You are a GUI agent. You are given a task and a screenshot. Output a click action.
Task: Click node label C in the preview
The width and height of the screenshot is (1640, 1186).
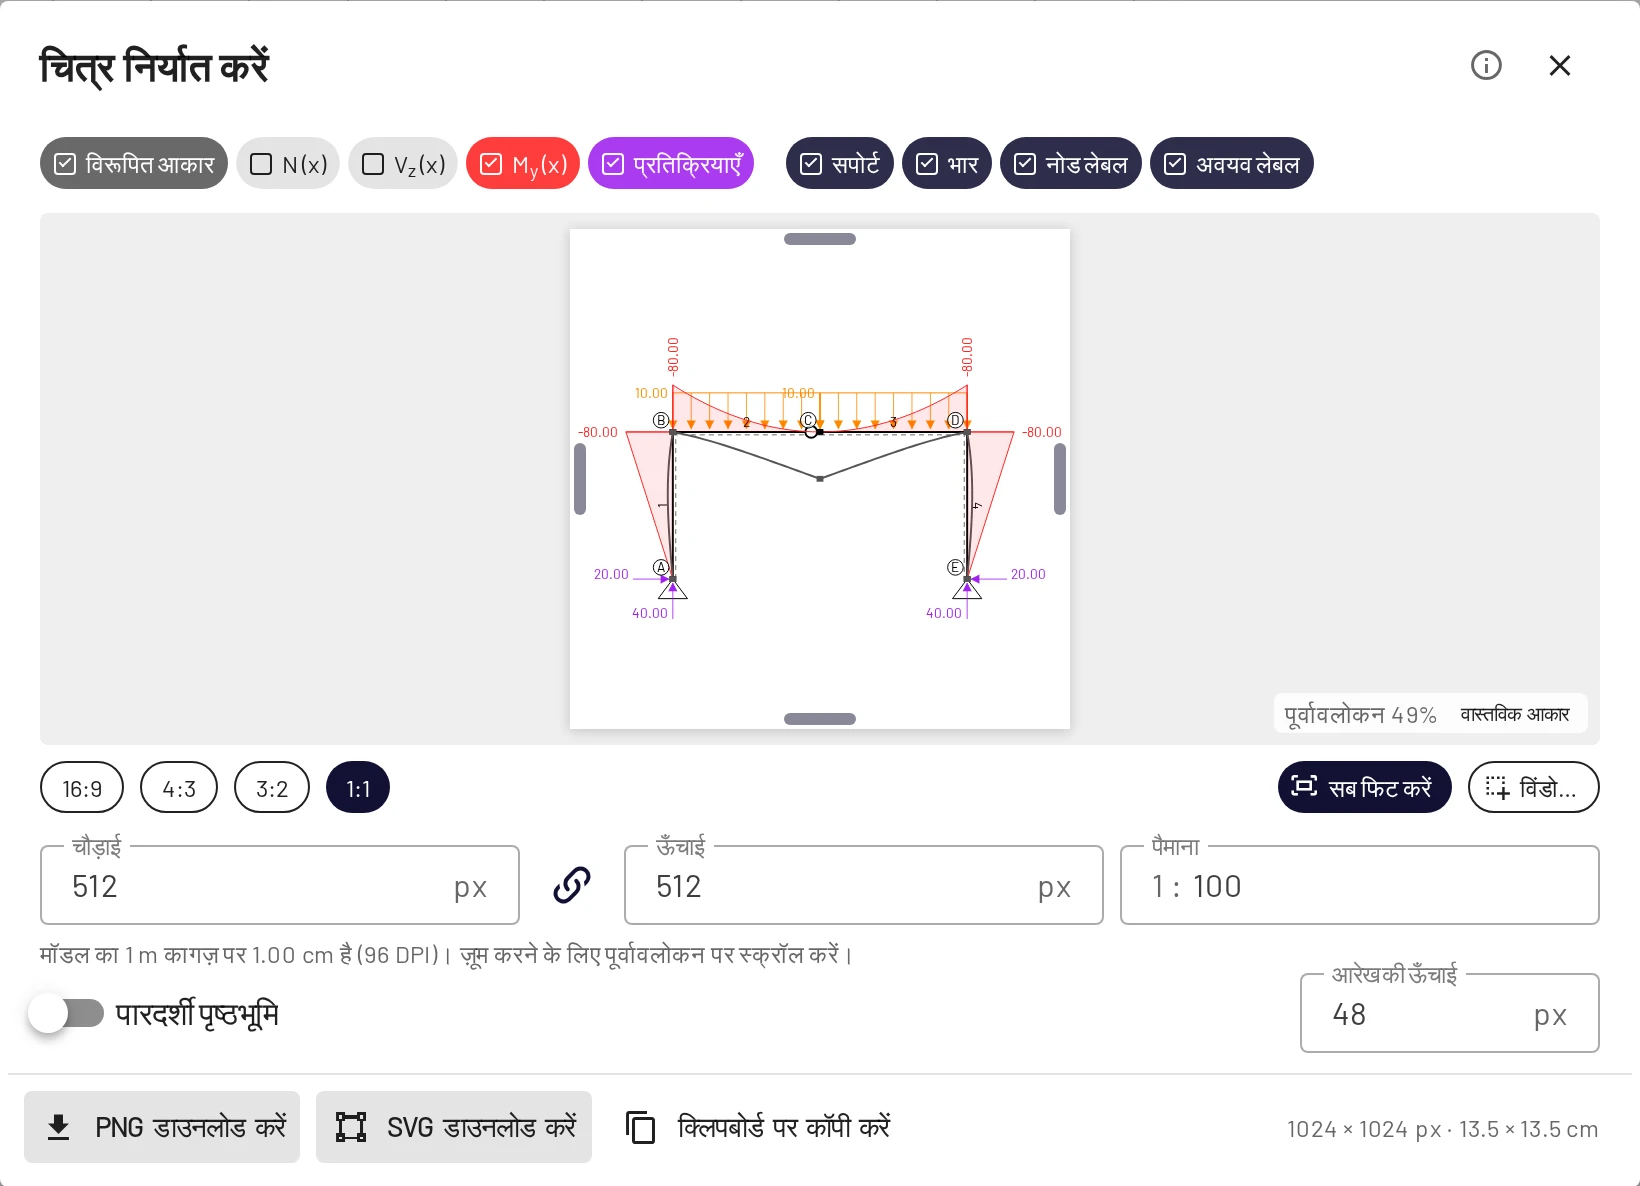tap(808, 420)
